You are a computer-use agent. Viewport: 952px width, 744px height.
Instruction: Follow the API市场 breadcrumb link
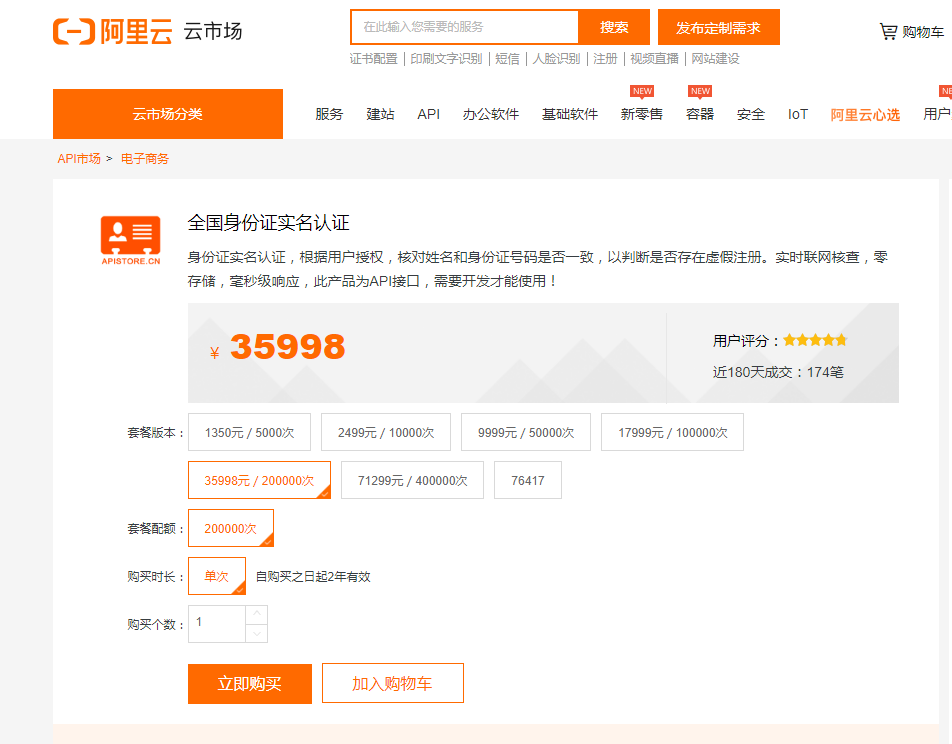tap(79, 159)
